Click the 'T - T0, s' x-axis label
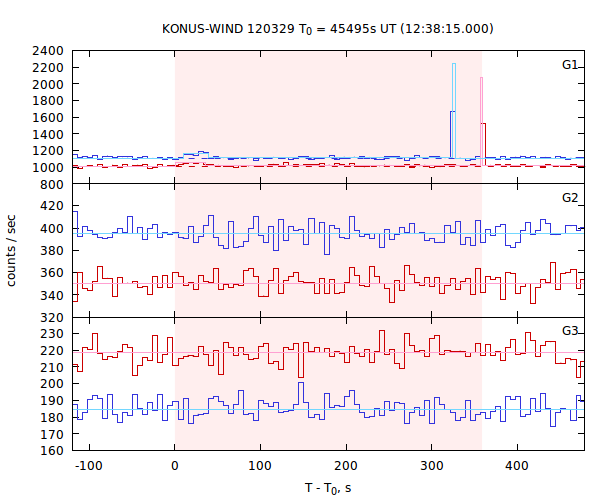This screenshot has width=600, height=500. click(328, 489)
